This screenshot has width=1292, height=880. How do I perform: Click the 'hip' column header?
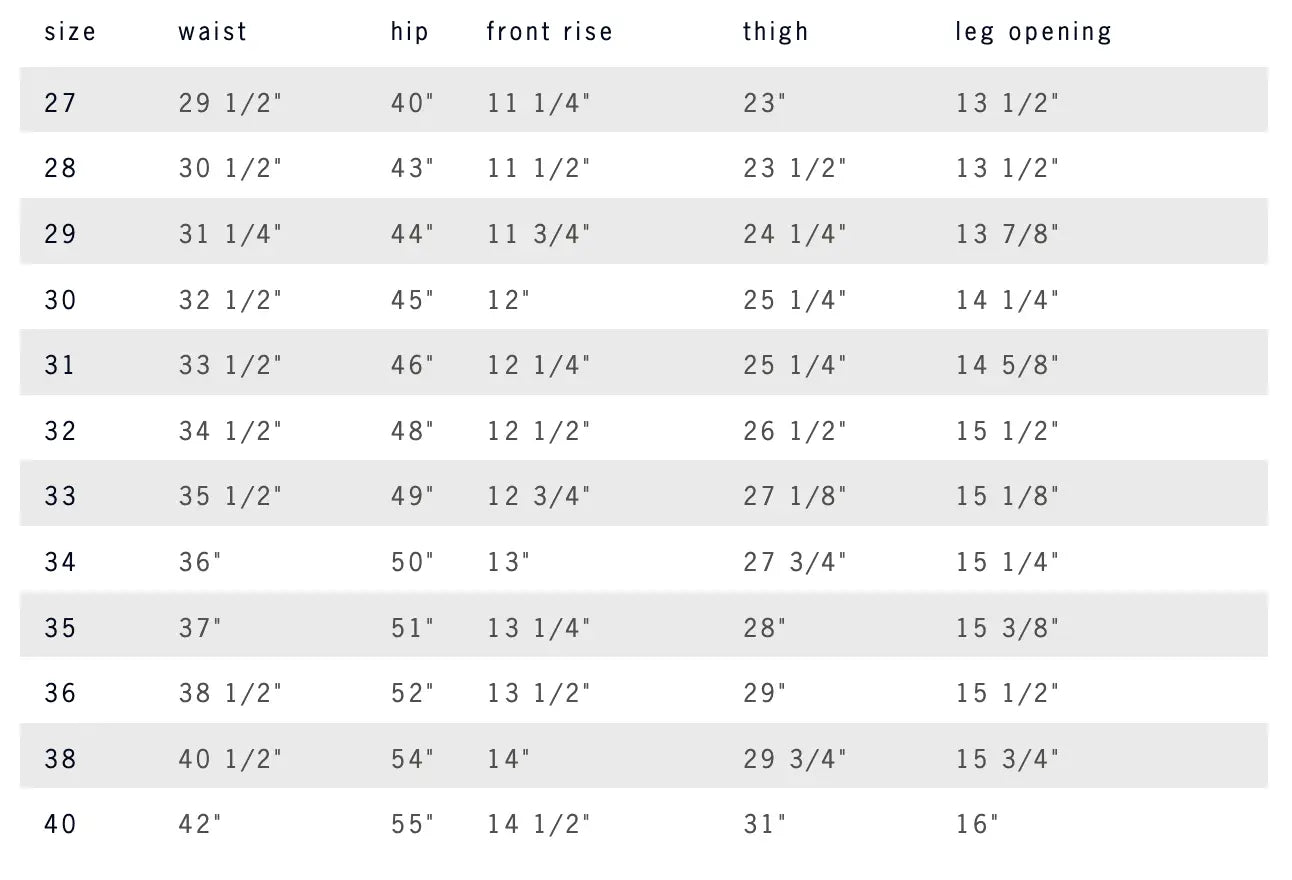click(x=410, y=32)
